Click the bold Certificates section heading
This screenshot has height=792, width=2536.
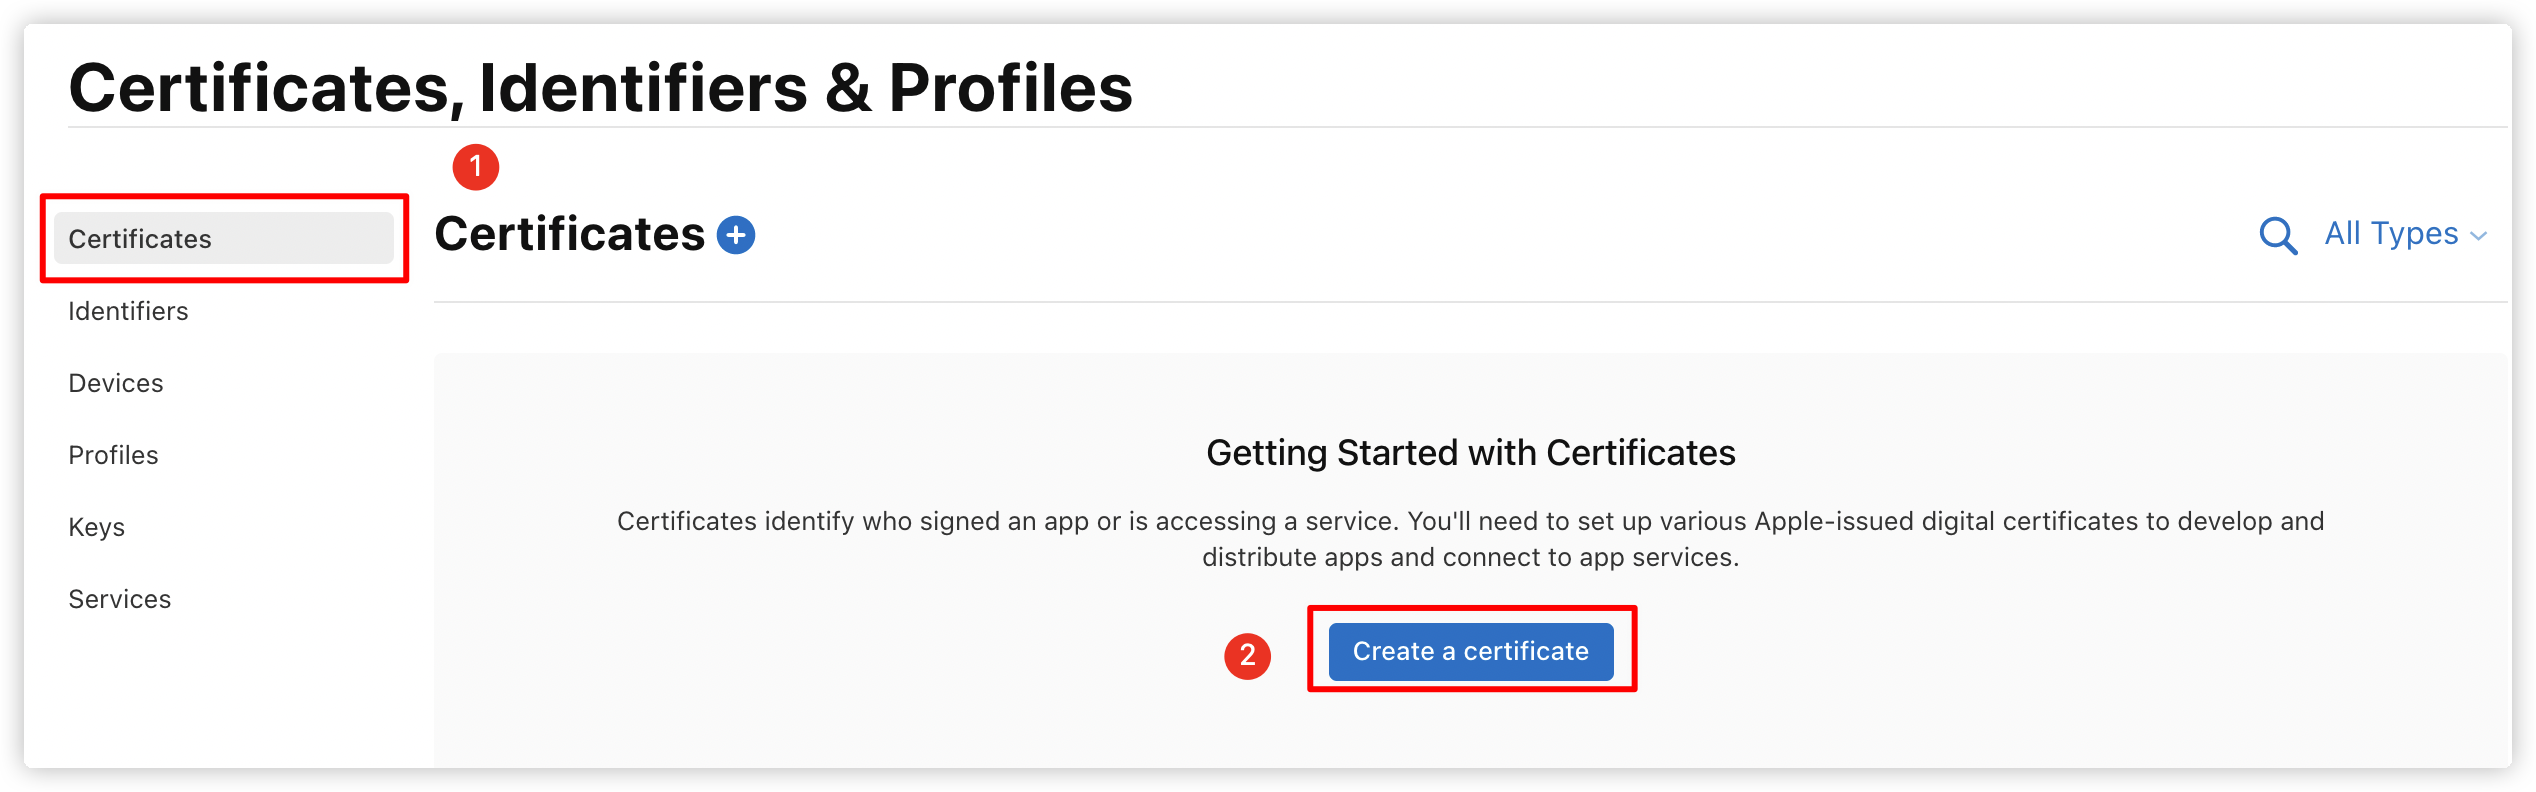[570, 234]
